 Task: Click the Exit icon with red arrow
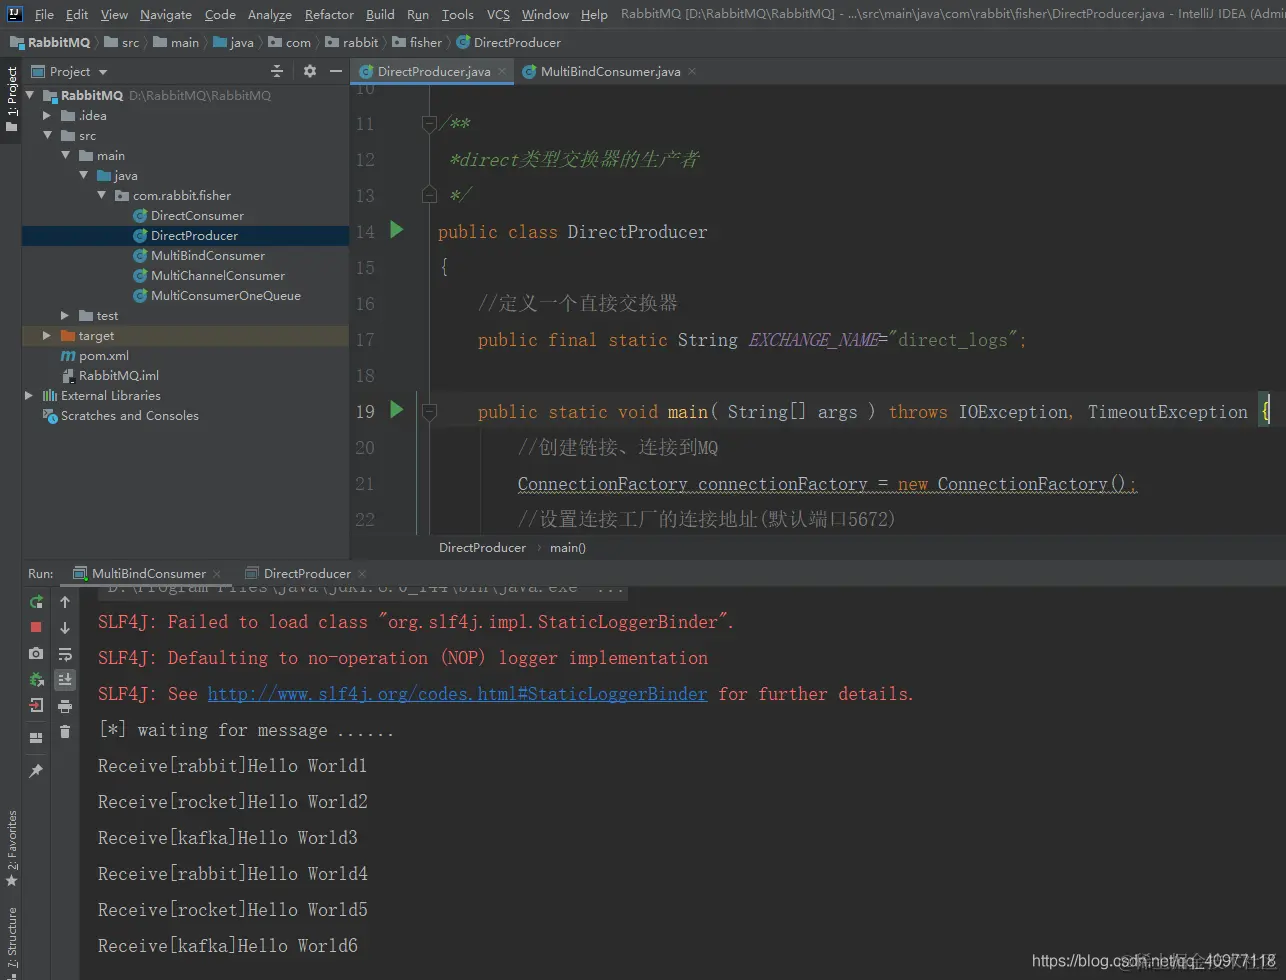click(x=36, y=705)
